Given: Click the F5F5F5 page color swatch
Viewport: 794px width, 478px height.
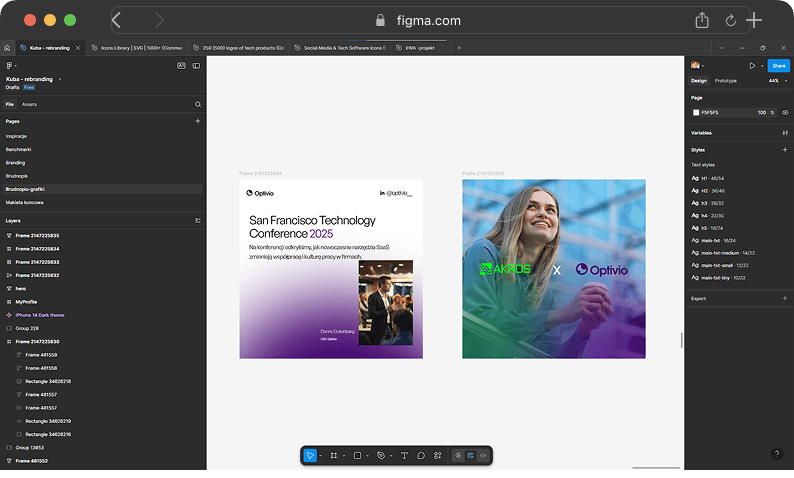Looking at the screenshot, I should (x=696, y=112).
